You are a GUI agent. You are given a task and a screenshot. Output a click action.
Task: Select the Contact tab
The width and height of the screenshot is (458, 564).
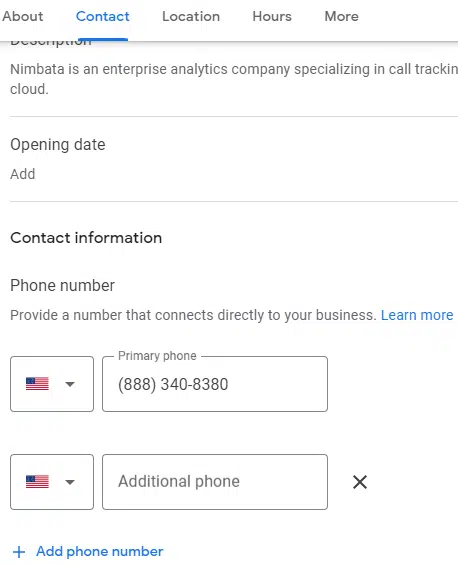[103, 16]
